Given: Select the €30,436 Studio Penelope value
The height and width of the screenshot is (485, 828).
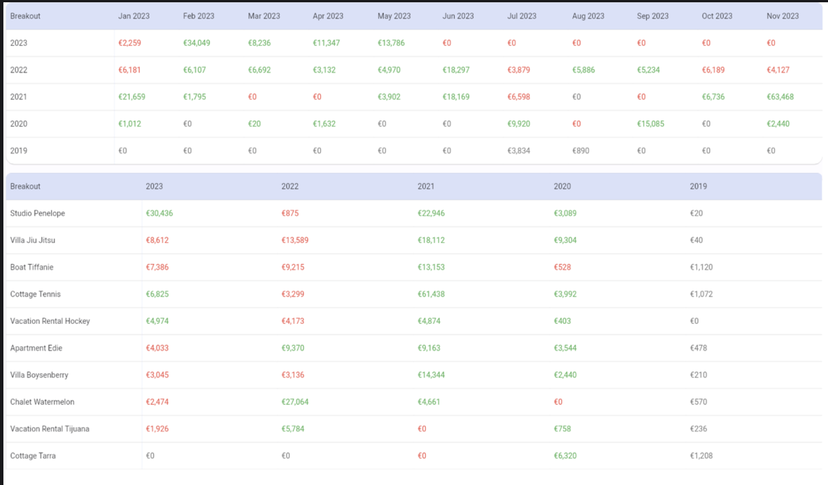Looking at the screenshot, I should pyautogui.click(x=160, y=213).
